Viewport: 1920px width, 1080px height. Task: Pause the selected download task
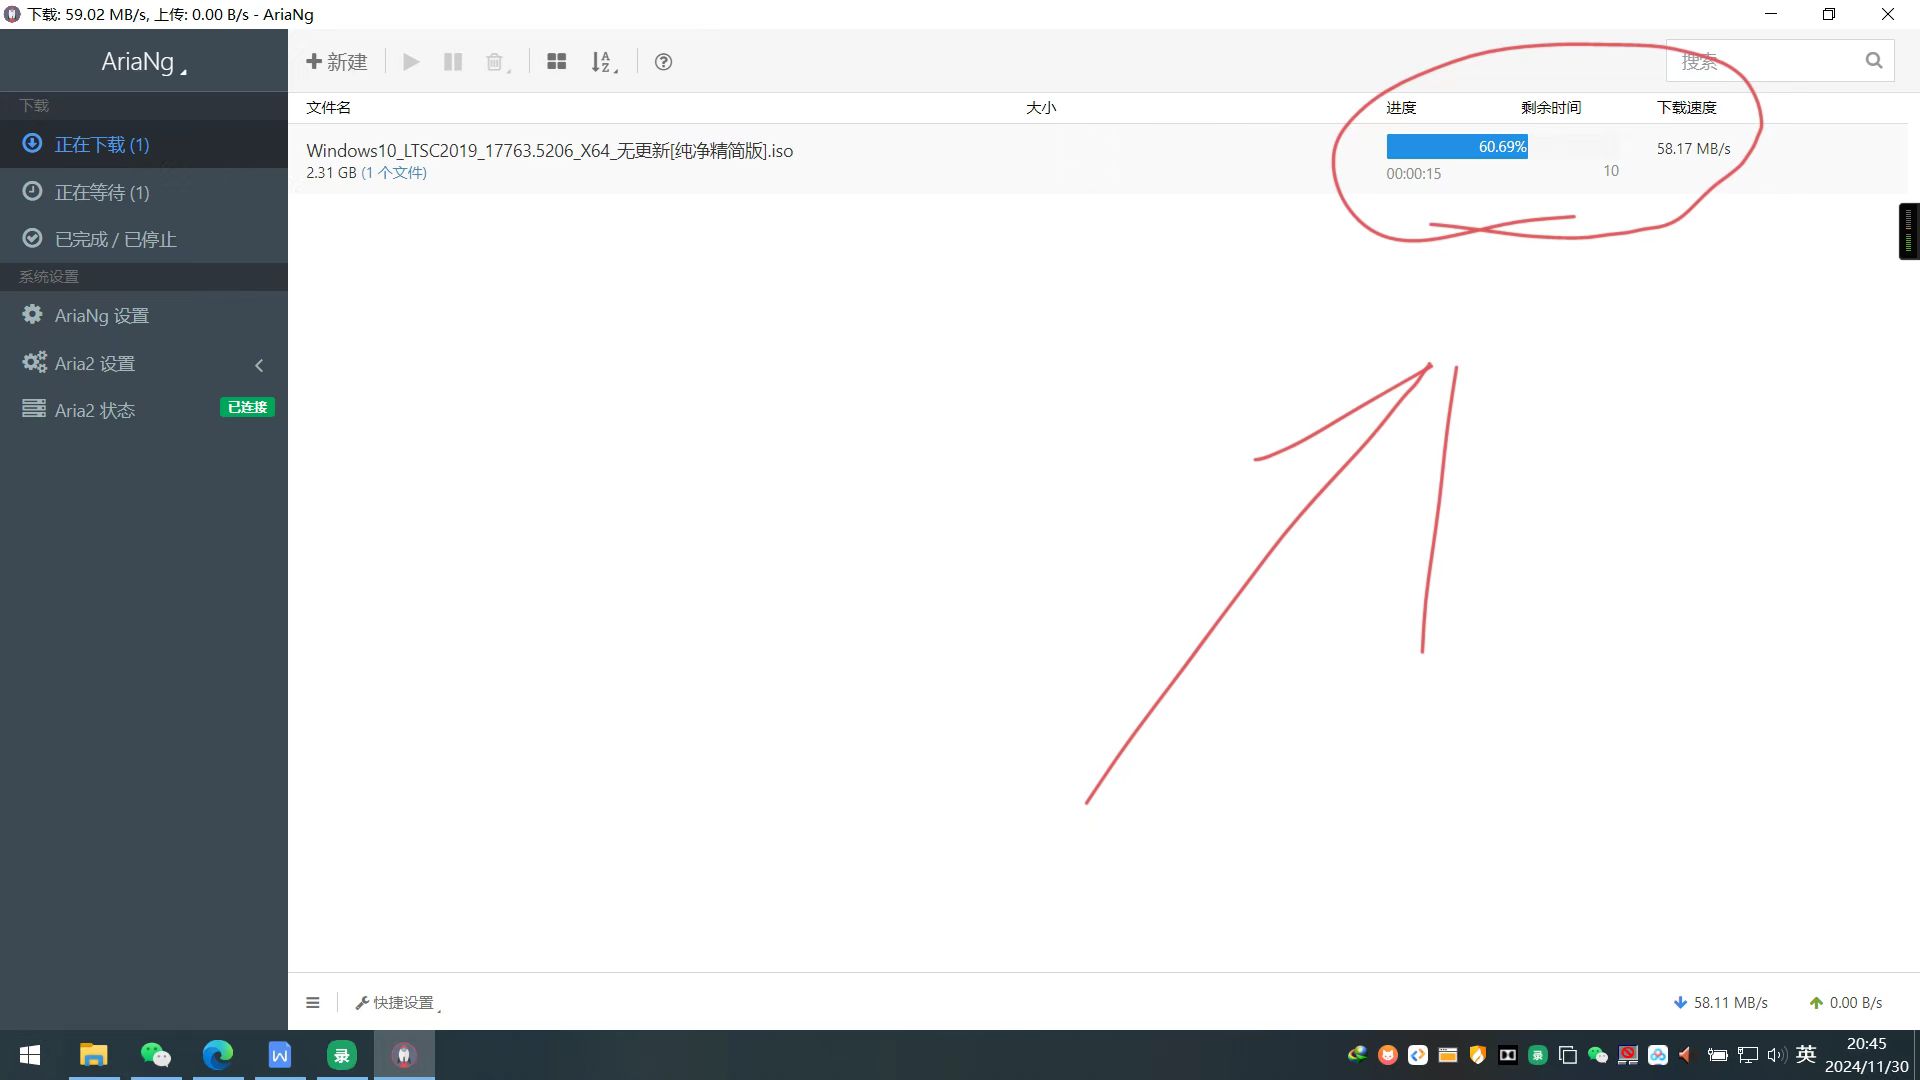(x=453, y=62)
